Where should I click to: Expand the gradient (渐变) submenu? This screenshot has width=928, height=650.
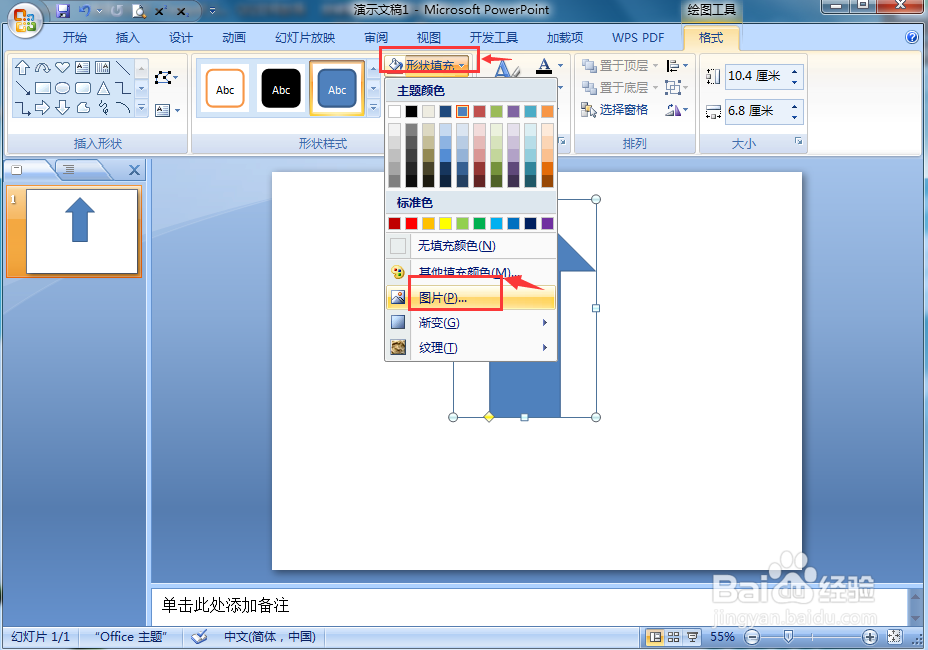coord(471,323)
